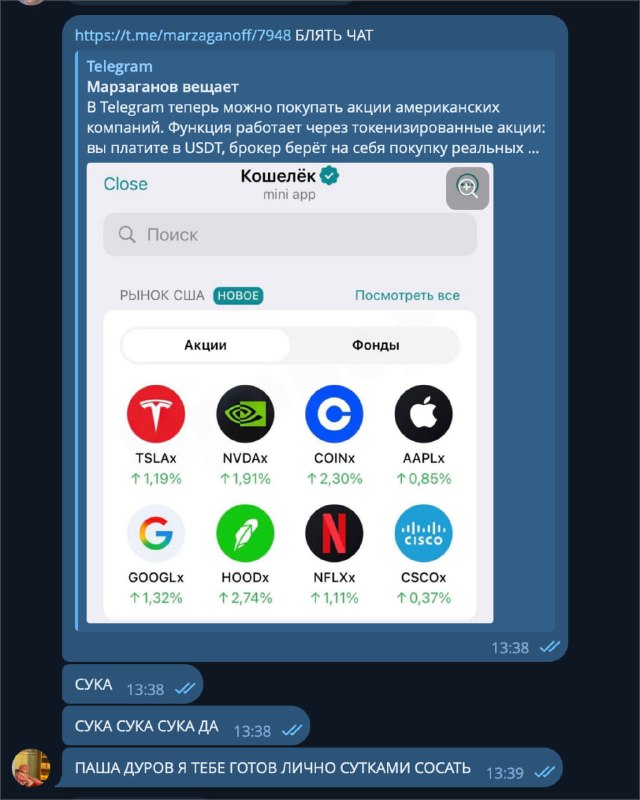Tap the Apple AAPLx stock icon
This screenshot has height=800, width=640.
click(424, 414)
